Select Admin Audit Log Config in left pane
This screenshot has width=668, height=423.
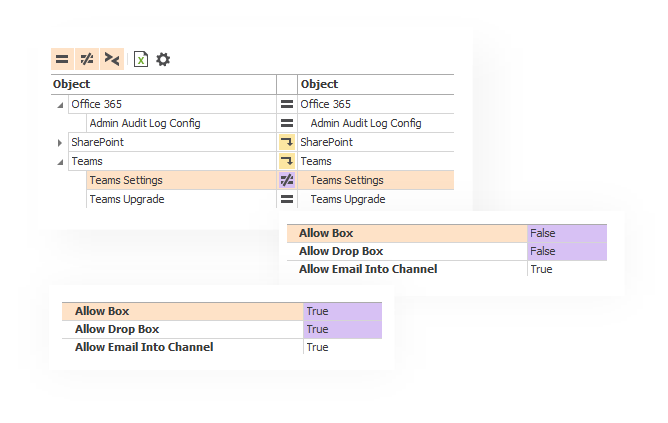point(145,123)
